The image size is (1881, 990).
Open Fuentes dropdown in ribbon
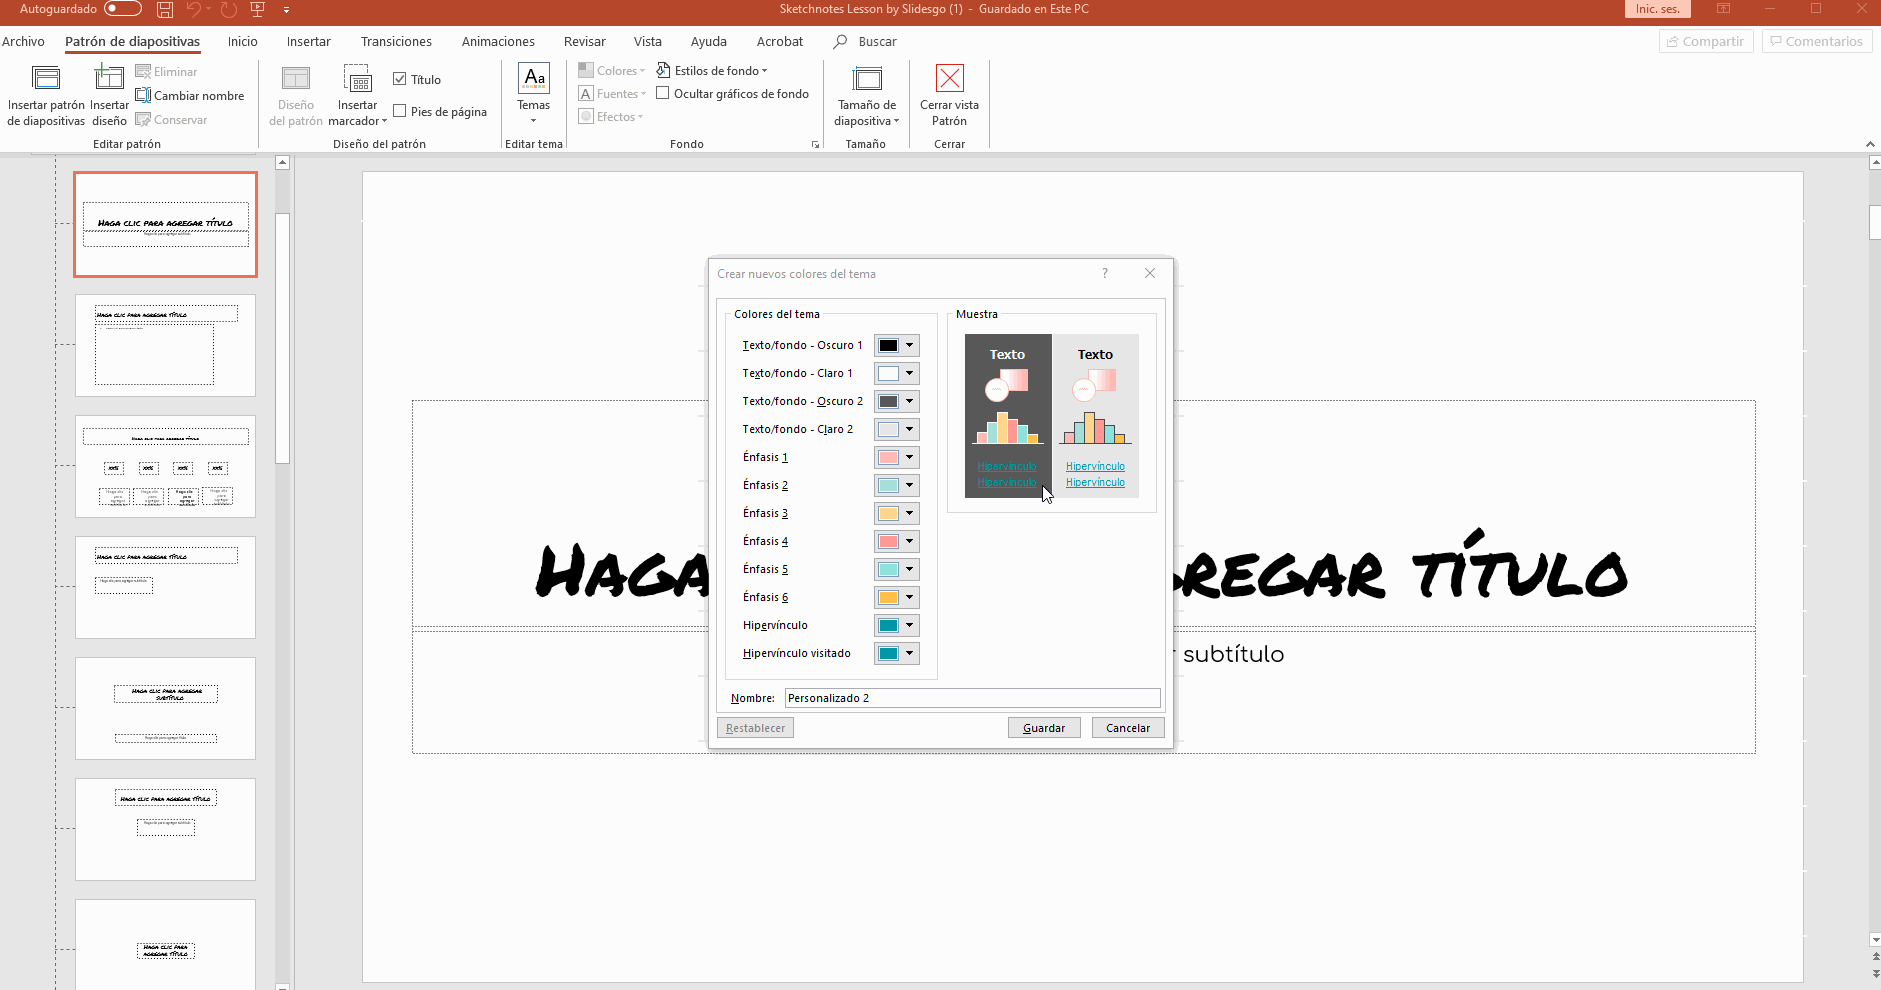coord(612,94)
